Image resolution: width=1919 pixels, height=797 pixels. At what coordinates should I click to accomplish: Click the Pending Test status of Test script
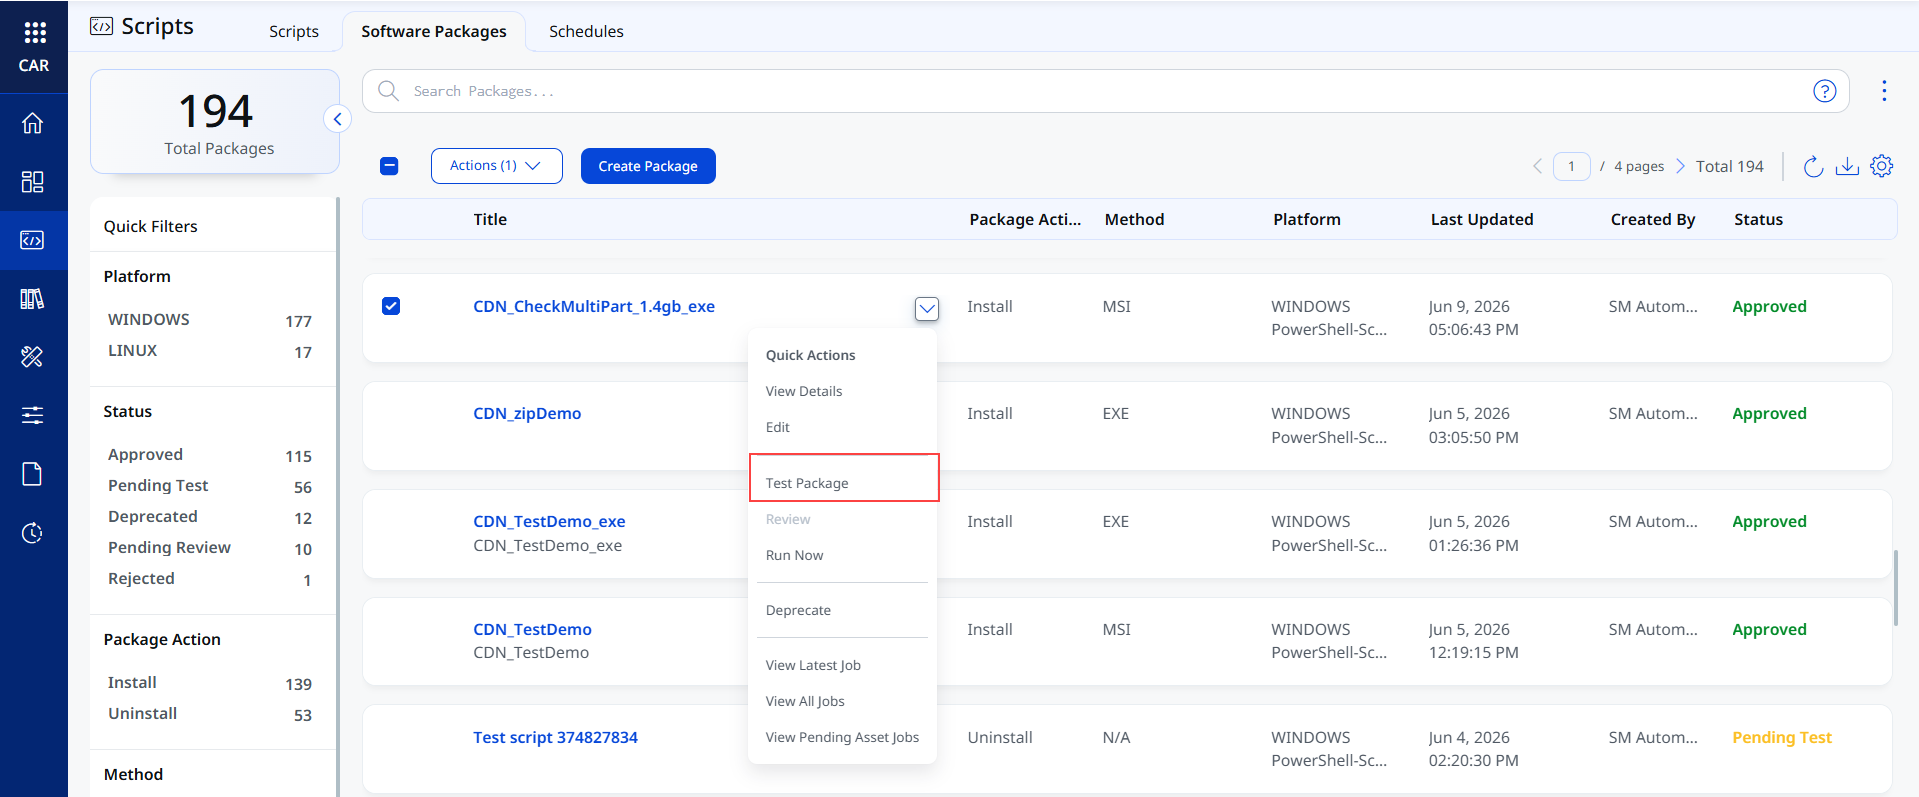(1782, 737)
